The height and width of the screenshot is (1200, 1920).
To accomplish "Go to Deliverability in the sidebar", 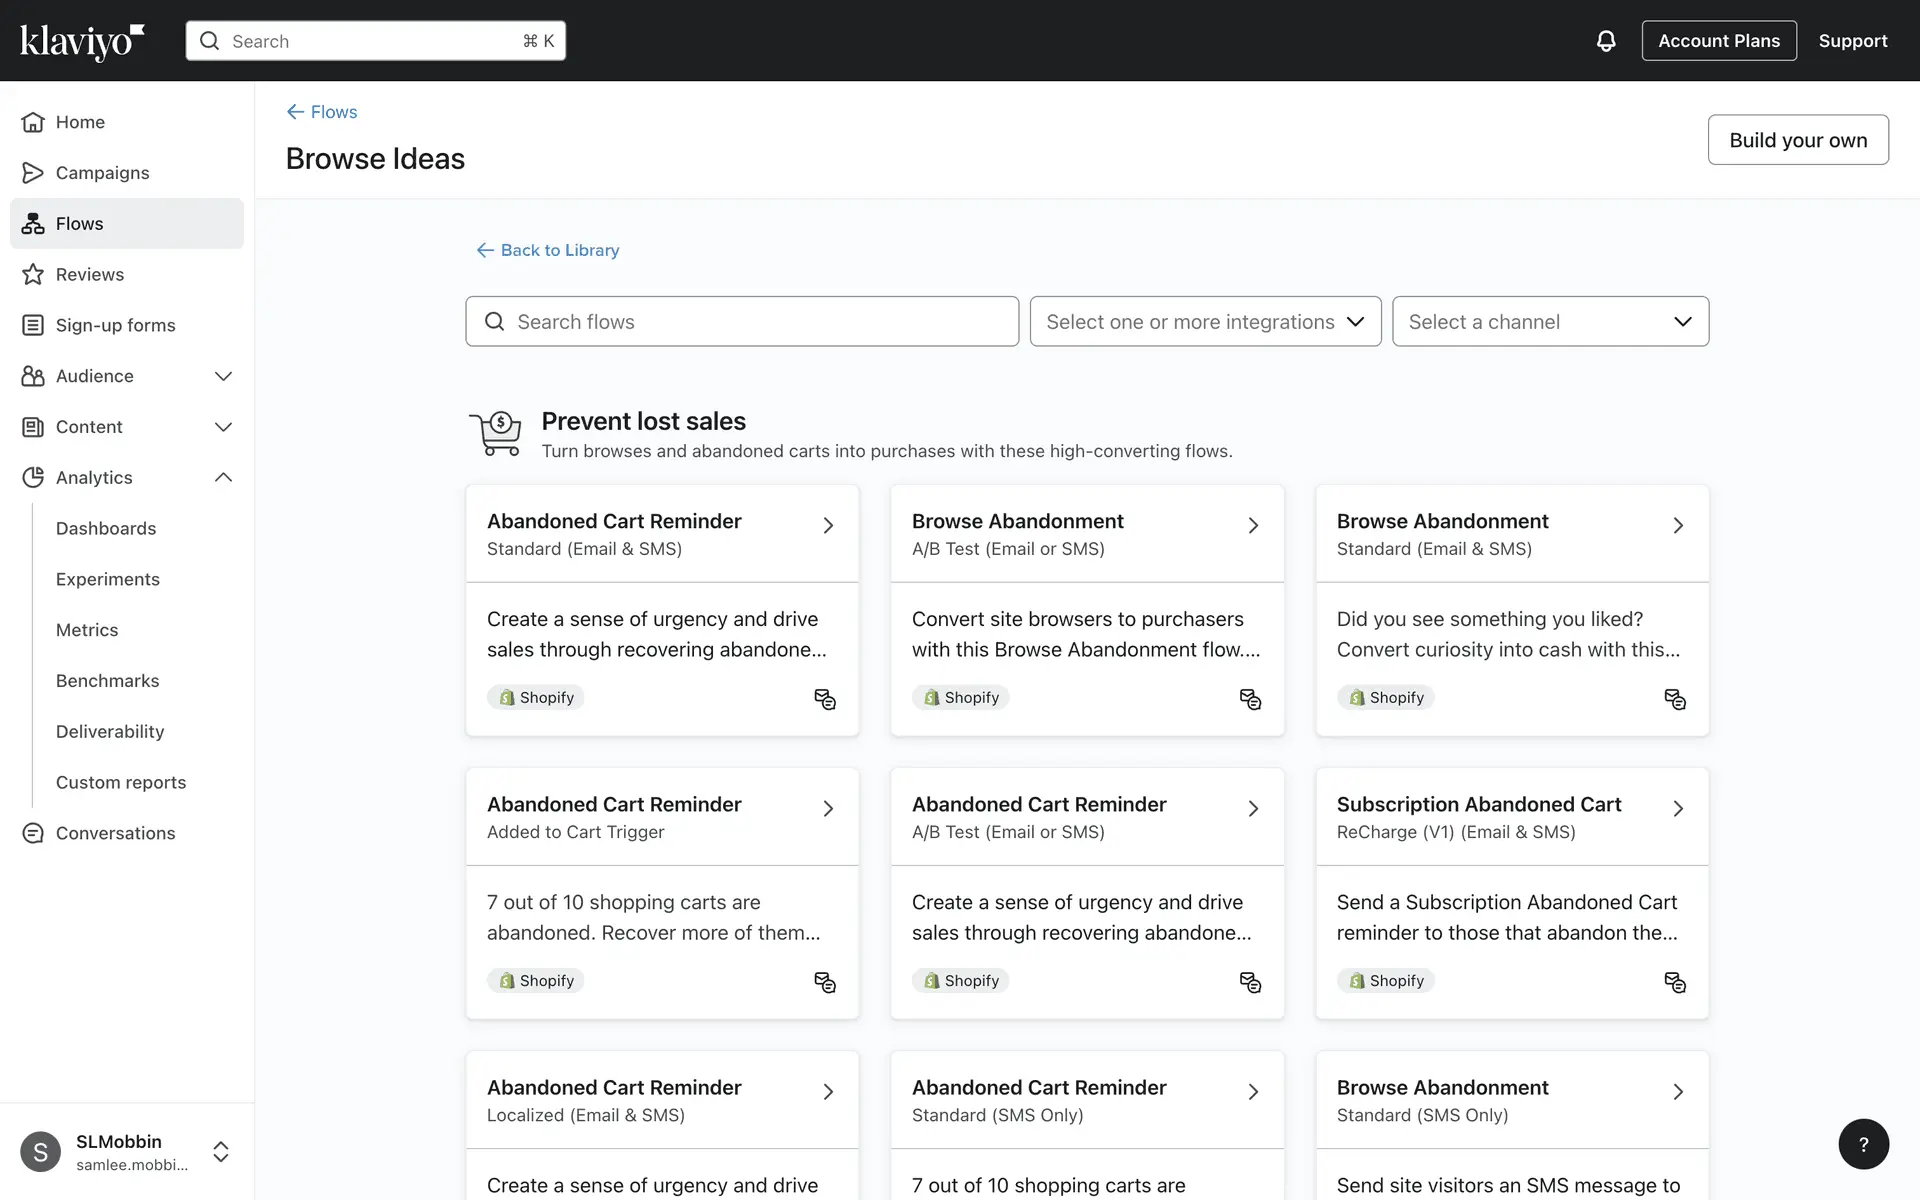I will tap(110, 731).
